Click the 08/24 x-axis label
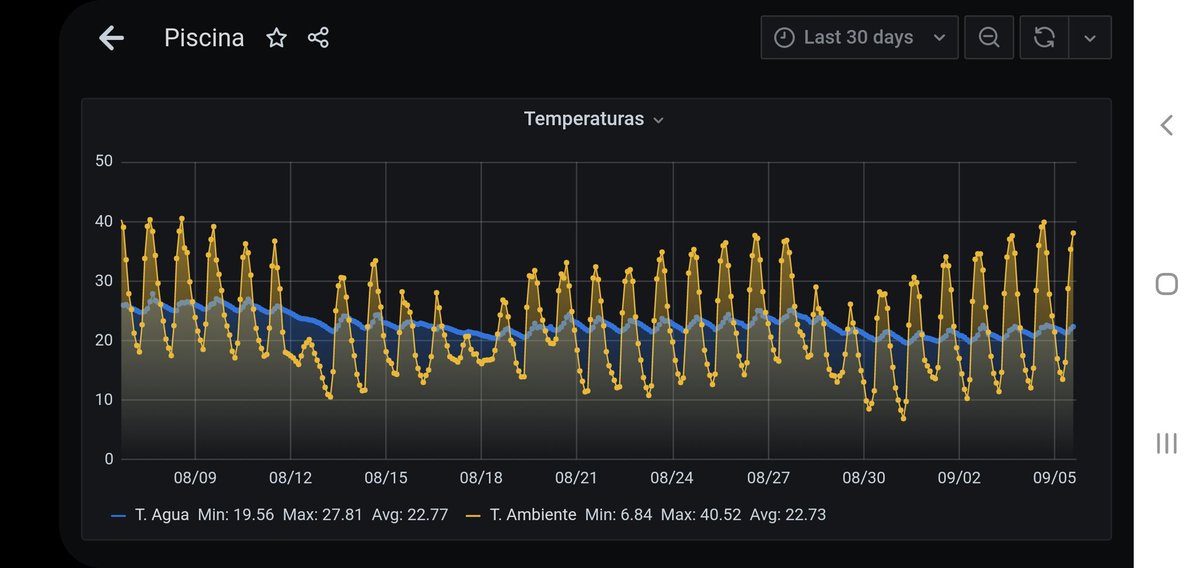The width and height of the screenshot is (1200, 568). [x=672, y=478]
